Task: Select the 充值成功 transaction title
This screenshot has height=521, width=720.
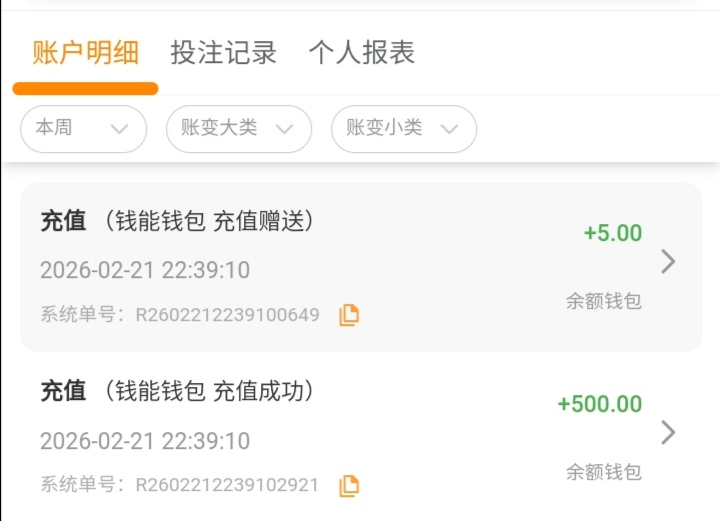Action: tap(178, 392)
